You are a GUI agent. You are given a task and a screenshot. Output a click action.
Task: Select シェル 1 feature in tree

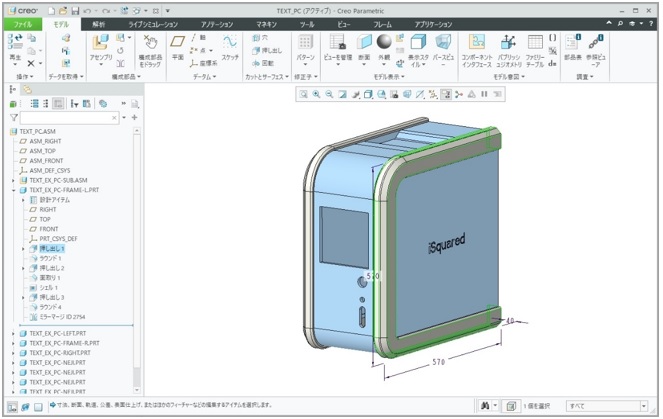[x=49, y=288]
